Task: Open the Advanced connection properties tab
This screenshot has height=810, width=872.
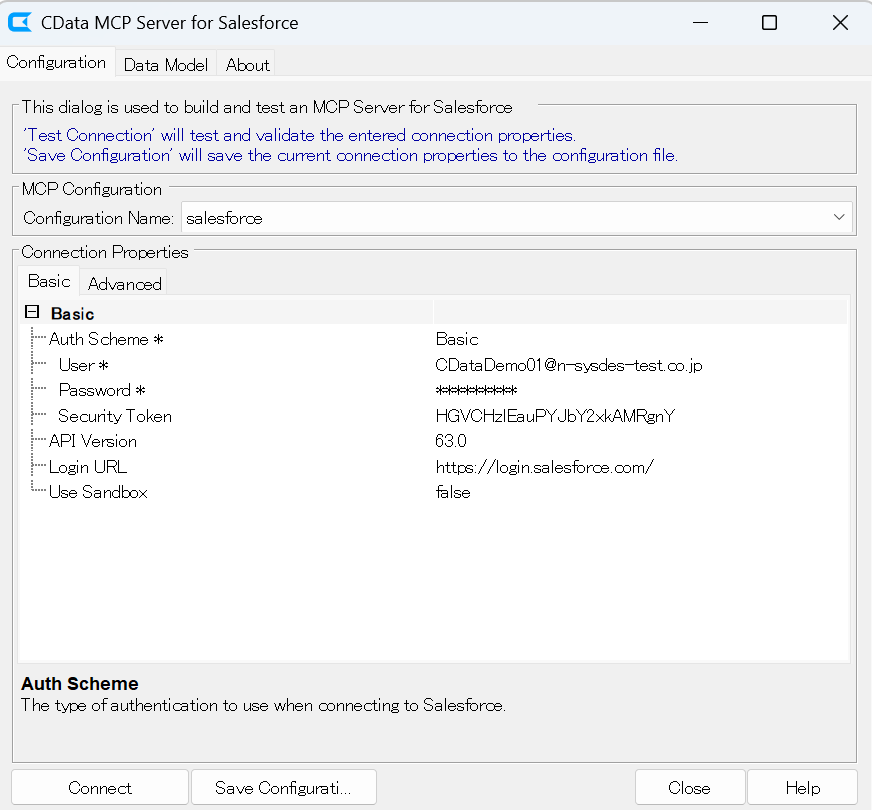Action: coord(125,284)
